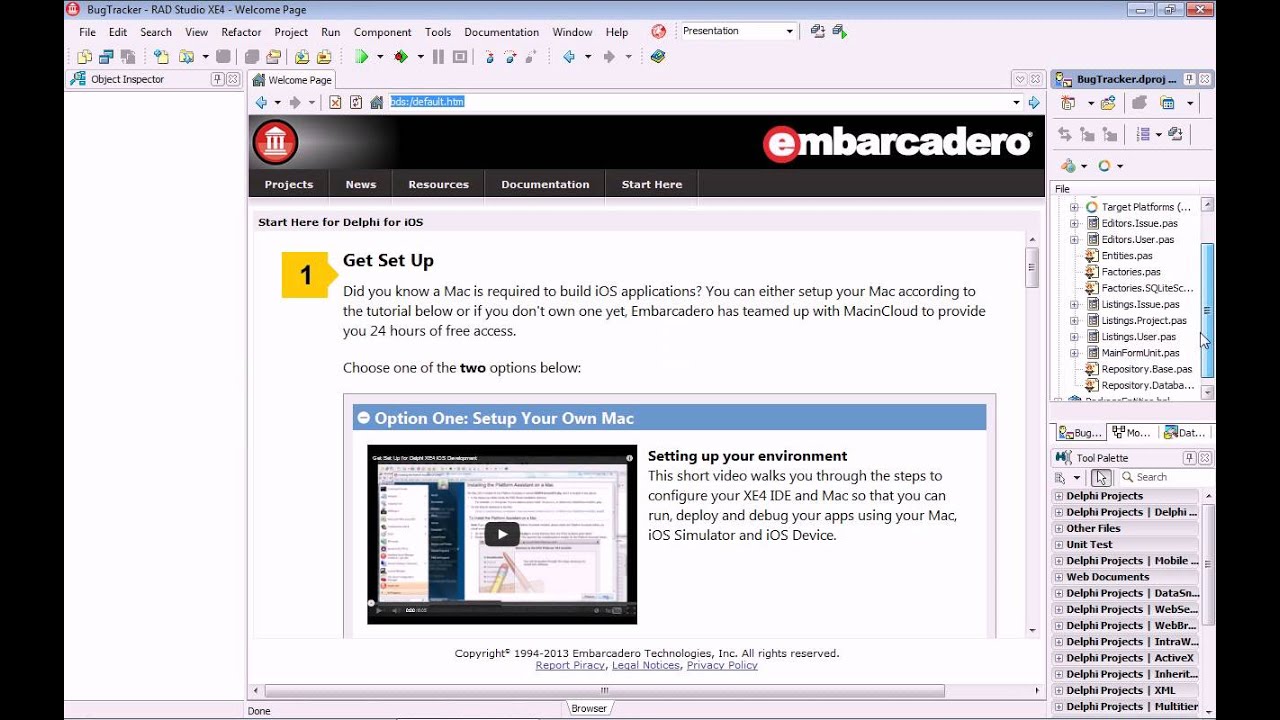Expand Target Platforms tree node
Image resolution: width=1280 pixels, height=720 pixels.
click(x=1074, y=207)
